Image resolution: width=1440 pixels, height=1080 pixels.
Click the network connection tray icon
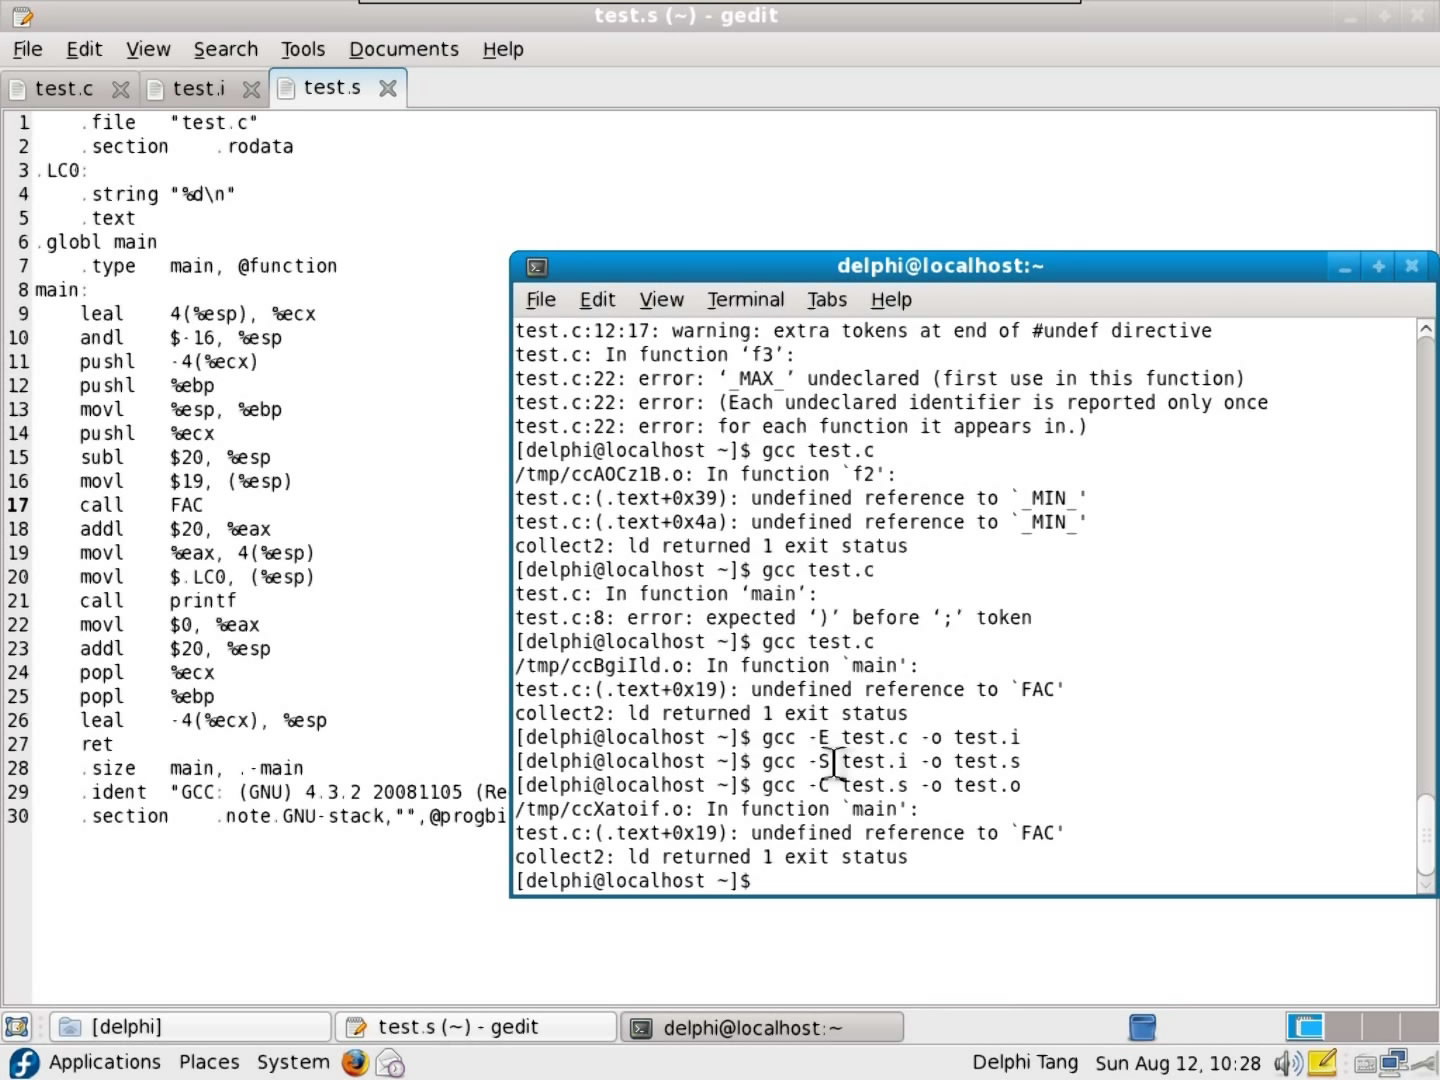[1394, 1062]
